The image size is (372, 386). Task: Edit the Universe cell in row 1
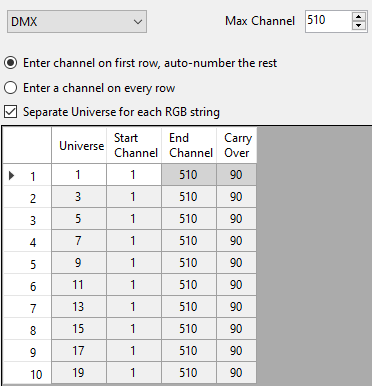(79, 175)
